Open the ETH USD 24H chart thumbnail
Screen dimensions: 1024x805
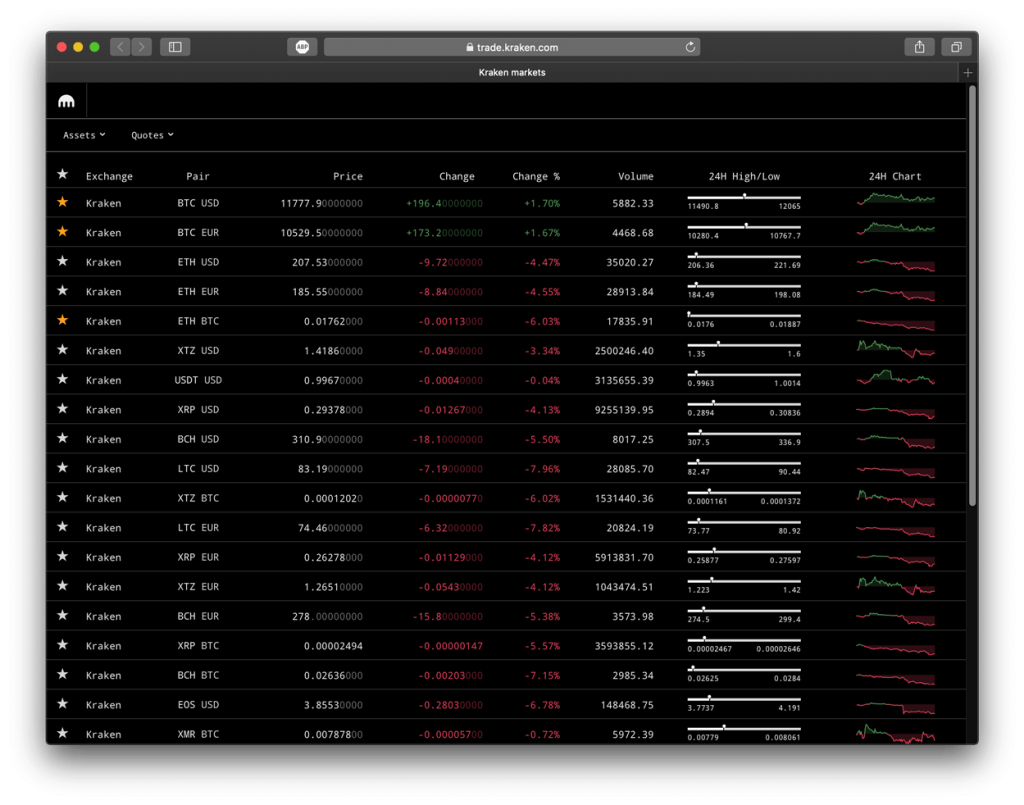coord(896,264)
